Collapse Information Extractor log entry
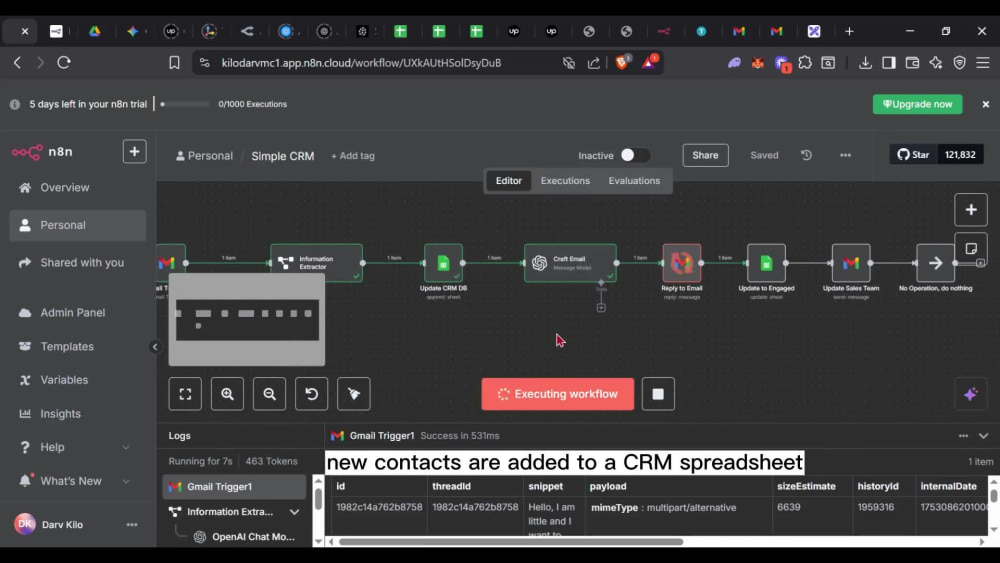Viewport: 1000px width, 563px height. pyautogui.click(x=294, y=511)
